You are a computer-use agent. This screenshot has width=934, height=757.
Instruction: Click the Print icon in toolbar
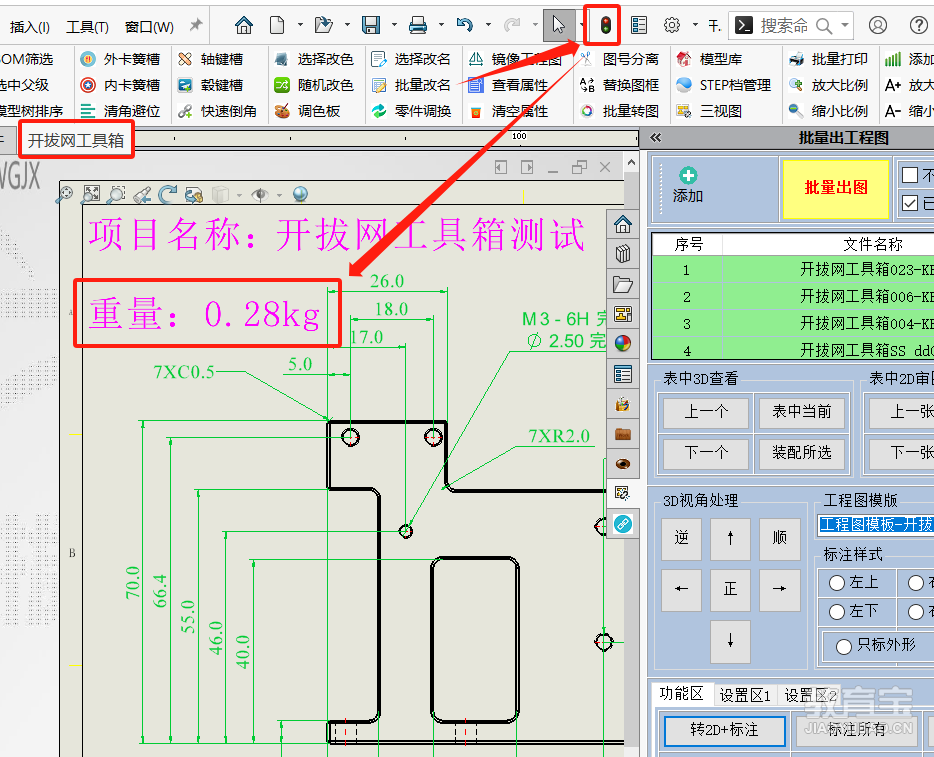point(418,25)
